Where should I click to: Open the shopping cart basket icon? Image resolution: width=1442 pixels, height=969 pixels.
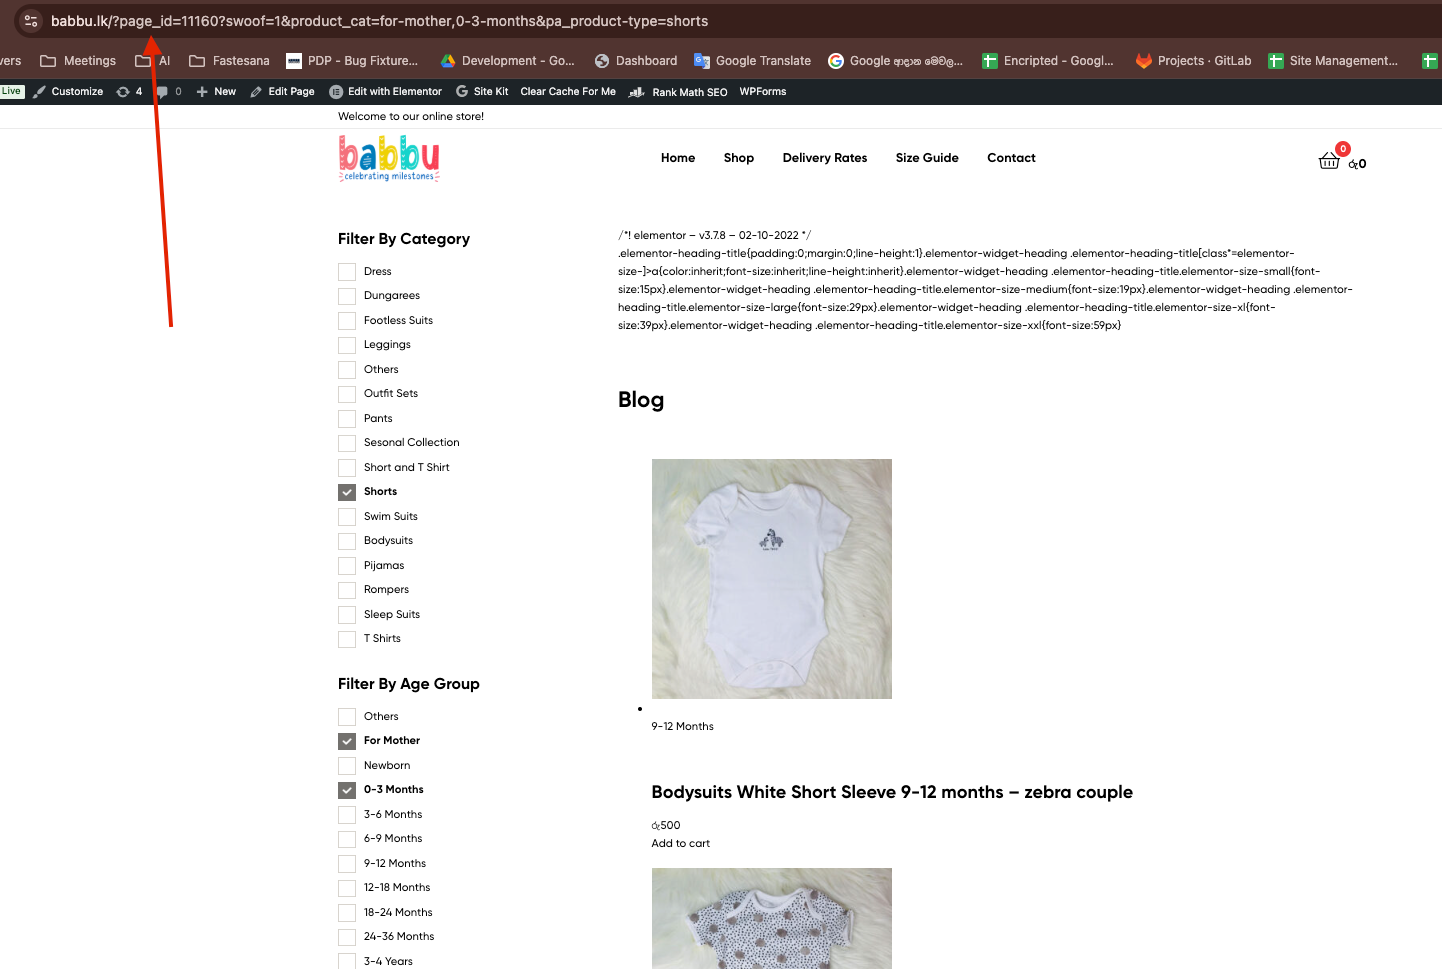point(1329,161)
